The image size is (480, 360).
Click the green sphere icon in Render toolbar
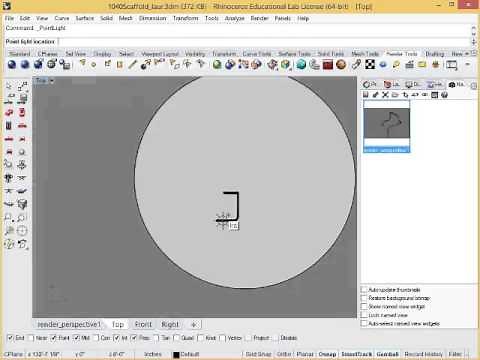217,64
